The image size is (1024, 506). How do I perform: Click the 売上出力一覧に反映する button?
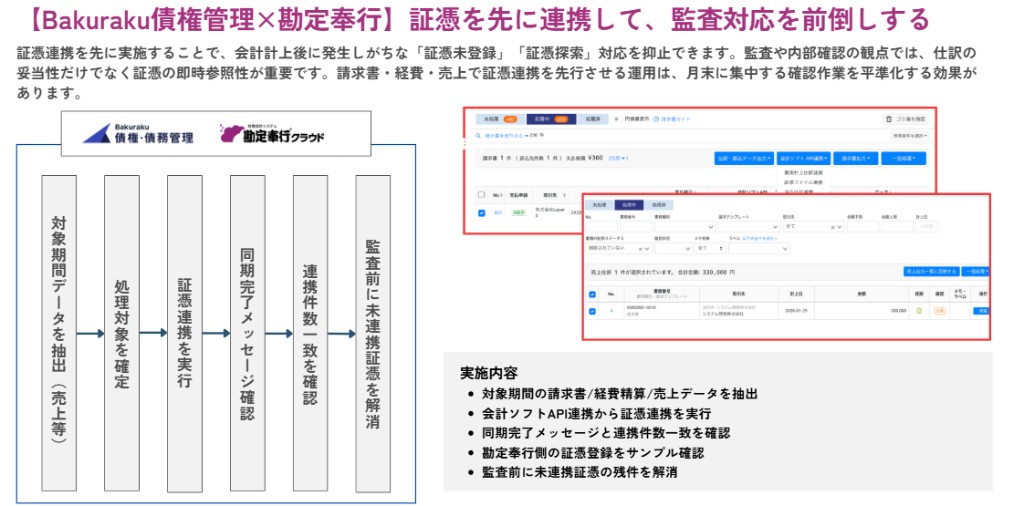931,272
